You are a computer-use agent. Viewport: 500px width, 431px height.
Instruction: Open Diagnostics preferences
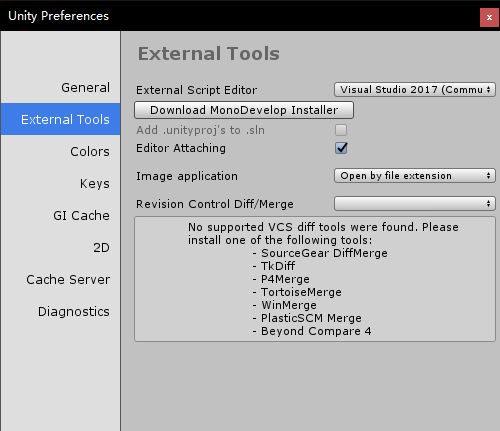point(73,312)
